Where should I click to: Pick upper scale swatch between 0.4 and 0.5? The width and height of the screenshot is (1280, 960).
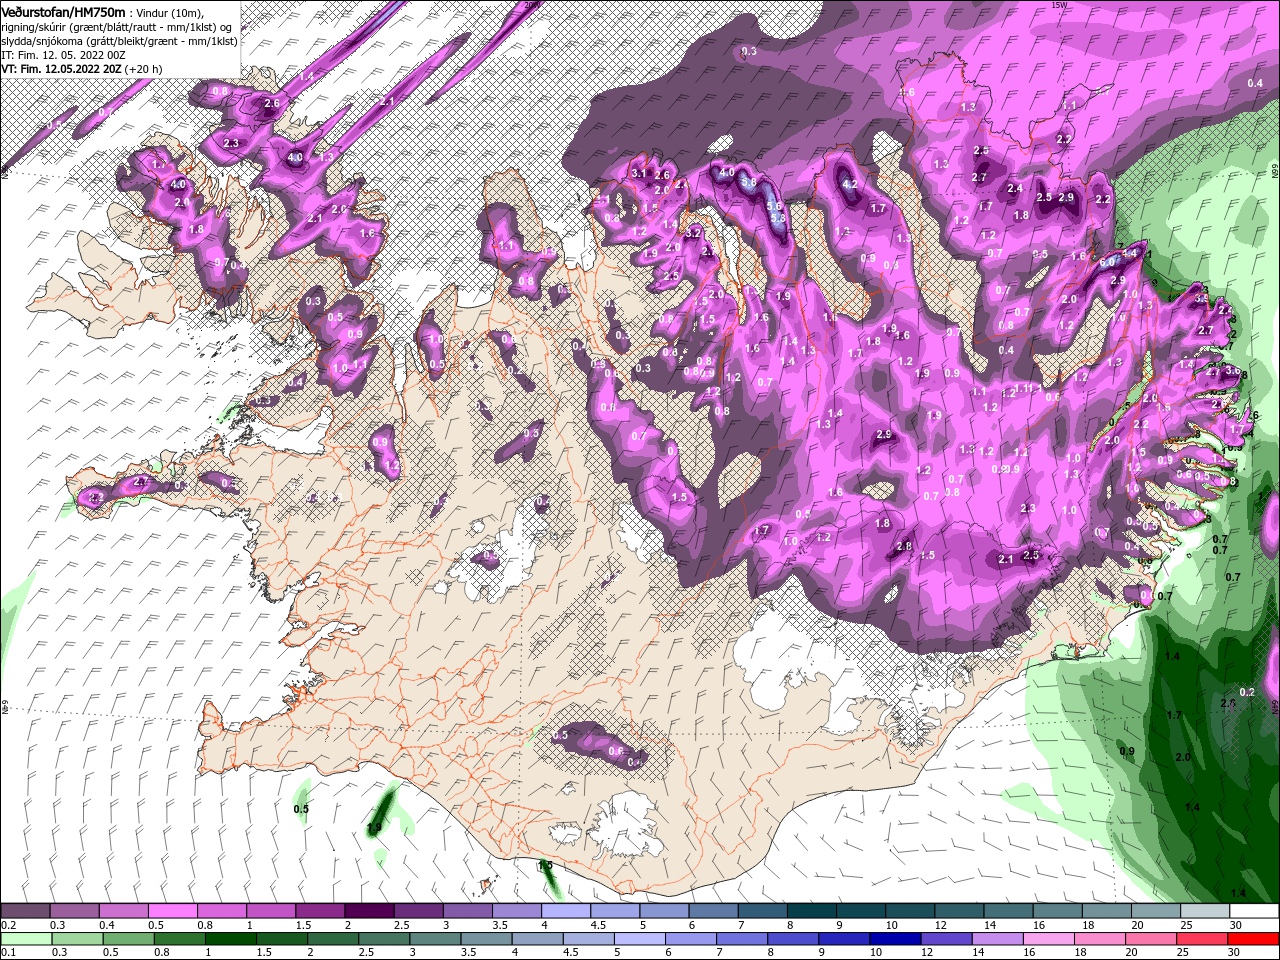[x=123, y=911]
